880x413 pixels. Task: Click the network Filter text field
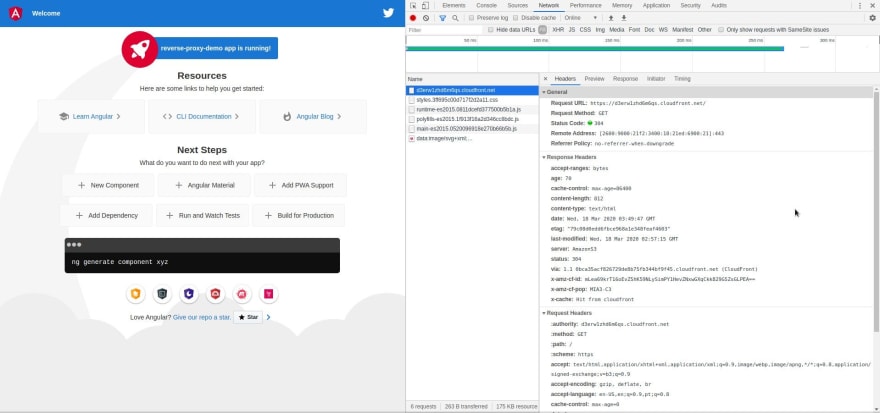point(444,30)
